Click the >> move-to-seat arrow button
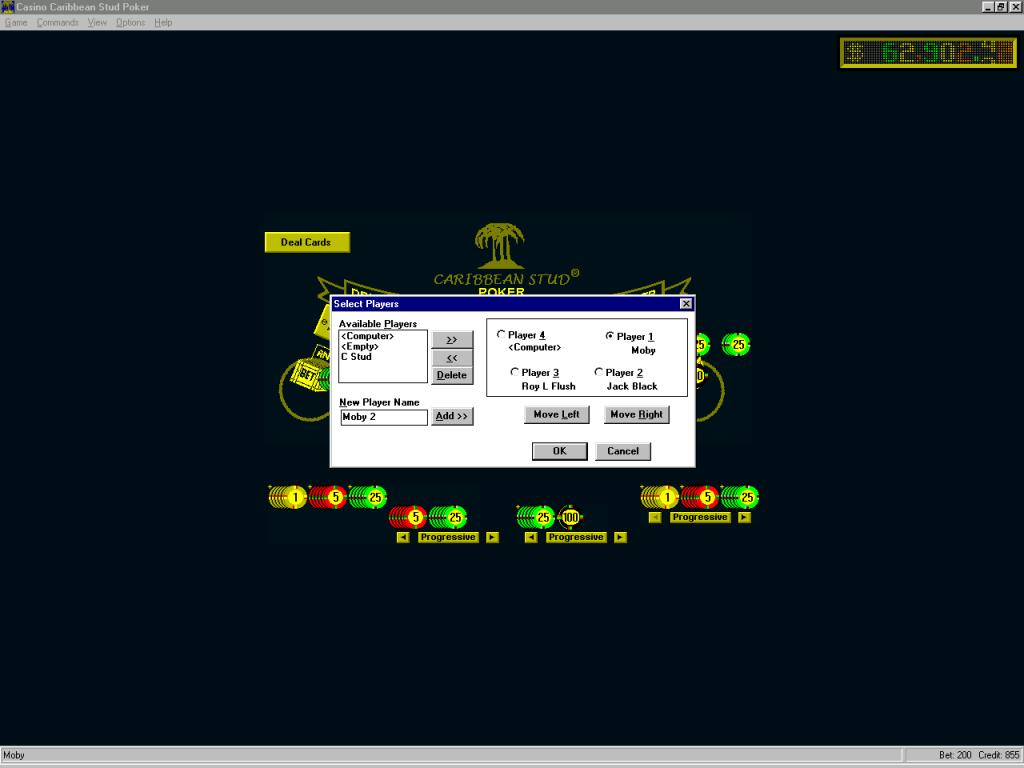Screen dimensions: 1024x768 coord(452,340)
